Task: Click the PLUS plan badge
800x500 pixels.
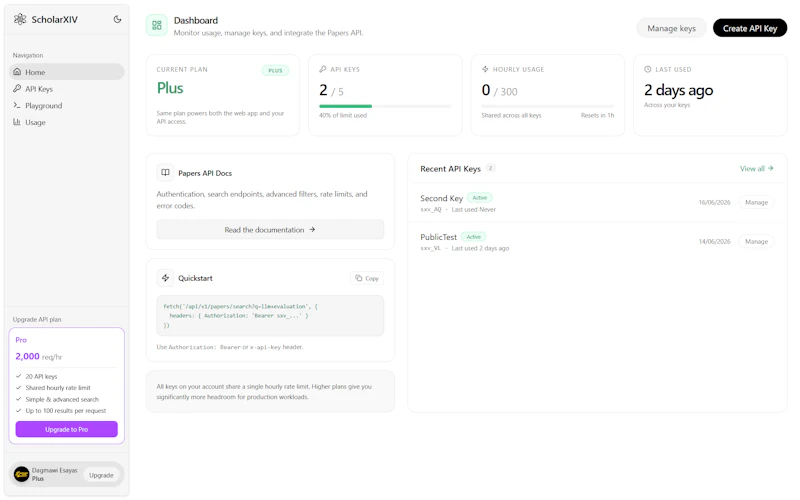Action: [276, 70]
